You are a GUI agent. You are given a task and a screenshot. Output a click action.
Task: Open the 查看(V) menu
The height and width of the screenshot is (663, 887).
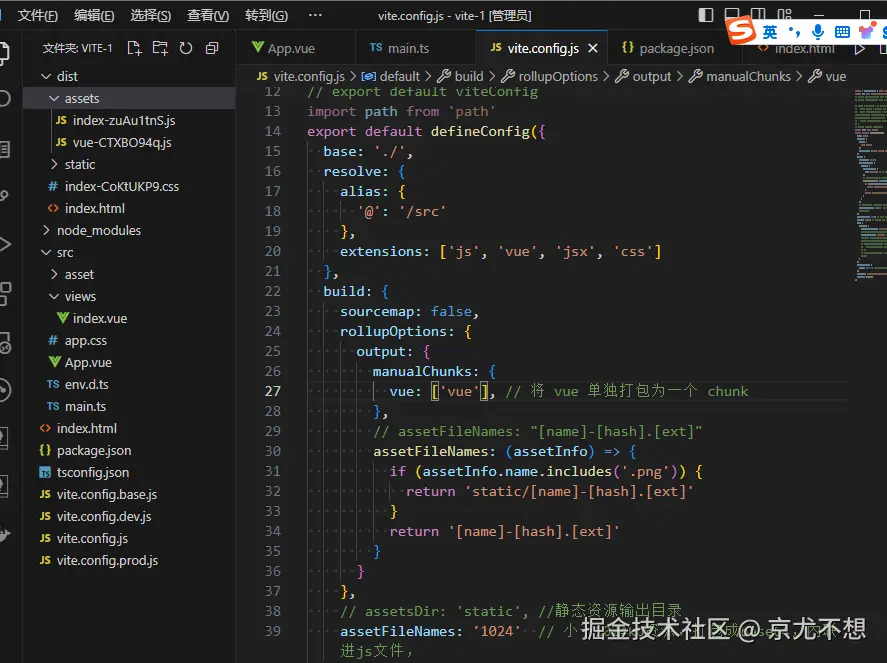coord(208,16)
